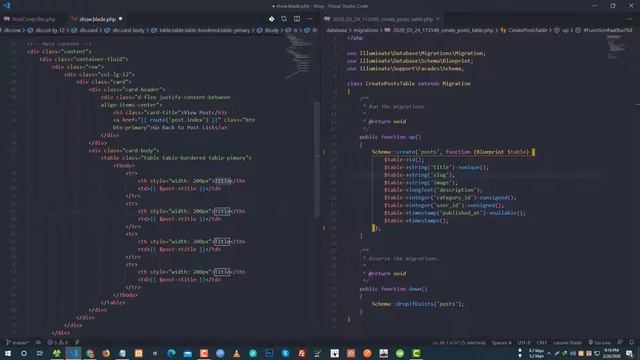640x360 pixels.
Task: Open Microsoft Edge from taskbar
Action: [171, 353]
